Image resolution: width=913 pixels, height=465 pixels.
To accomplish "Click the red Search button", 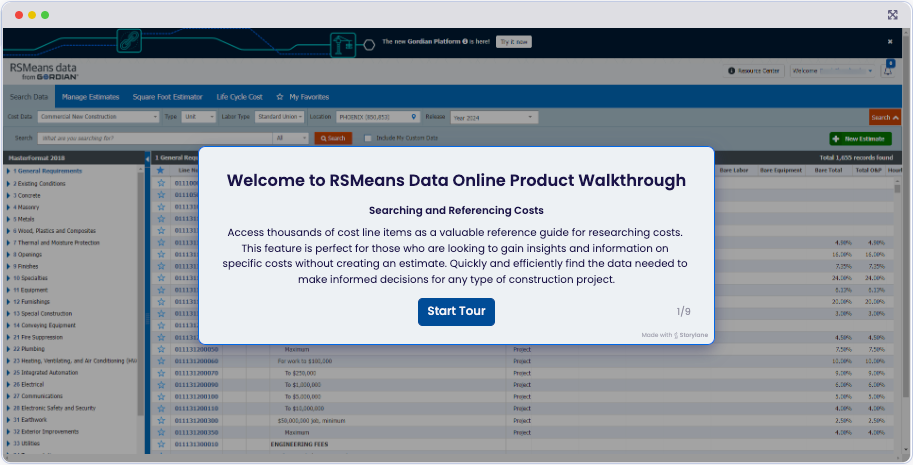I will pos(333,139).
